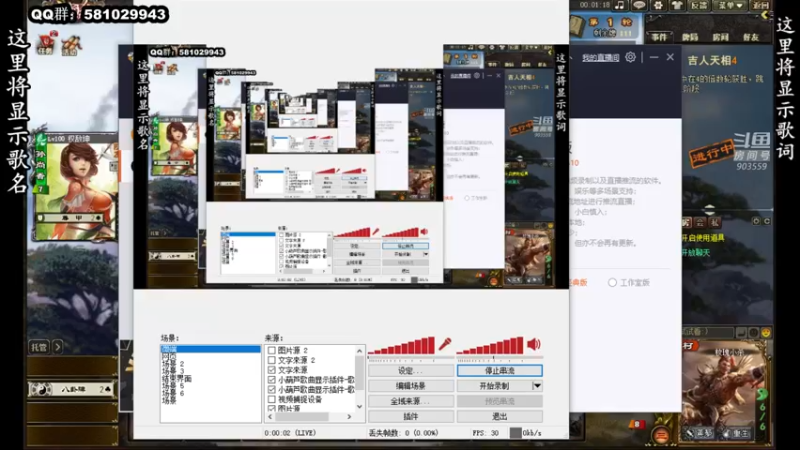
Task: Select scene 场景 6 in scenes list
Action: [173, 393]
